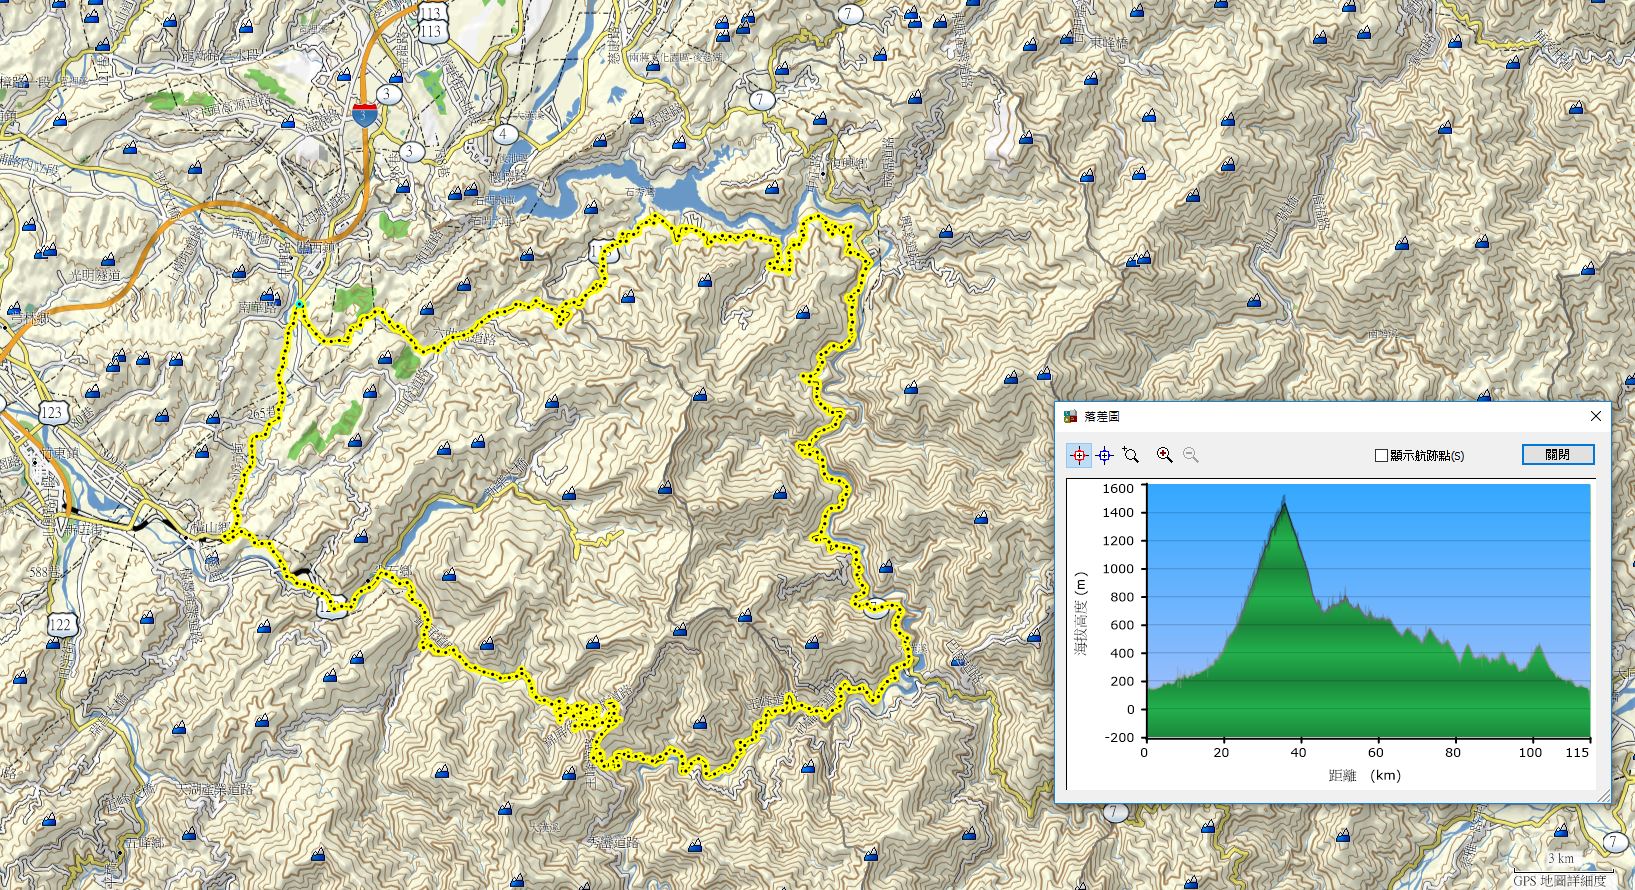Select the red crosshair tool in profile toolbar
This screenshot has width=1635, height=890.
pos(1079,455)
